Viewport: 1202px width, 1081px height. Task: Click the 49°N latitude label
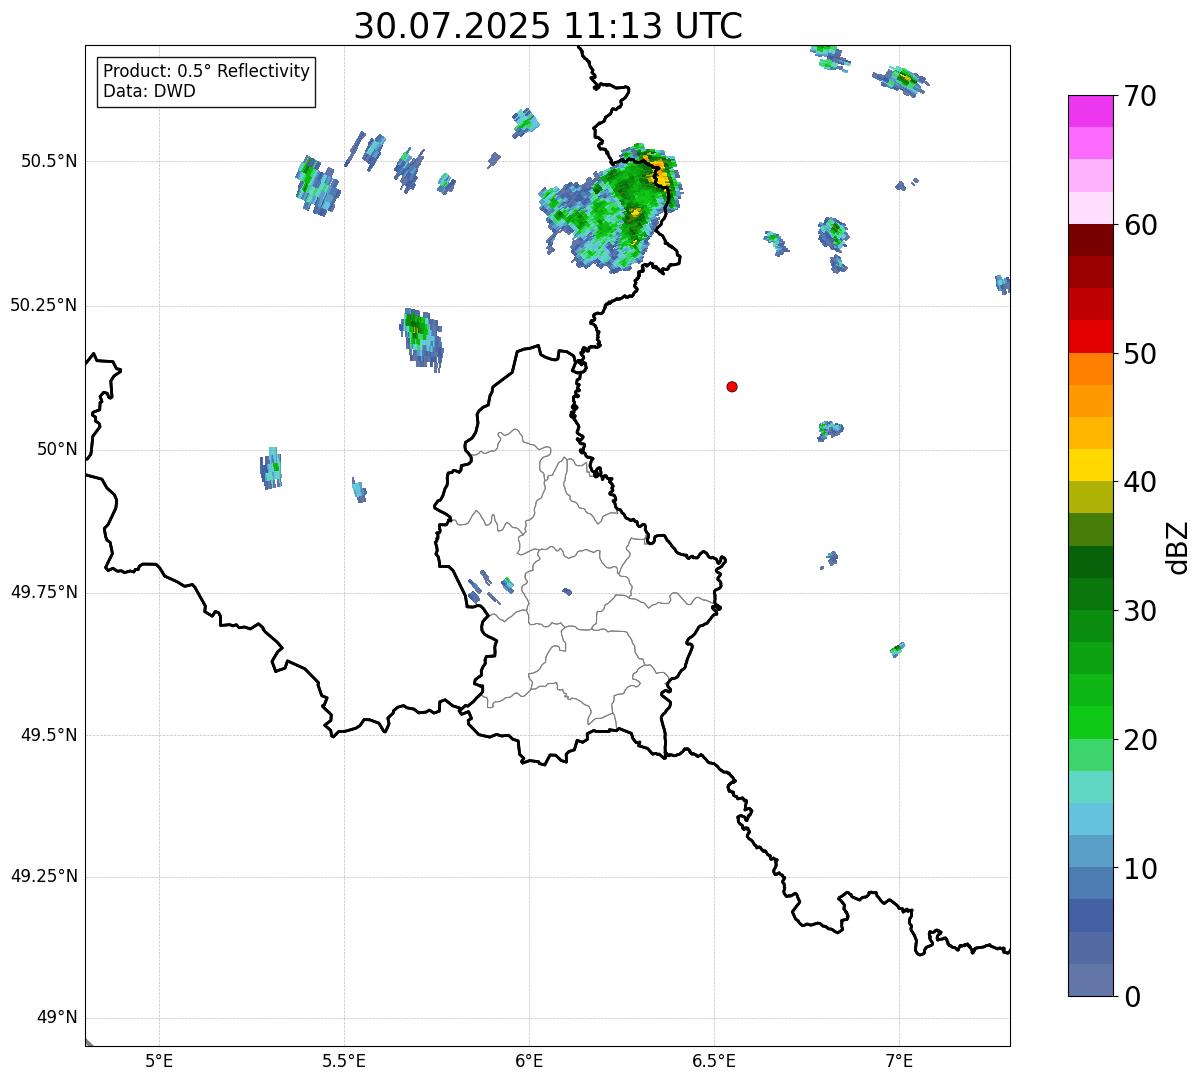[x=57, y=1018]
